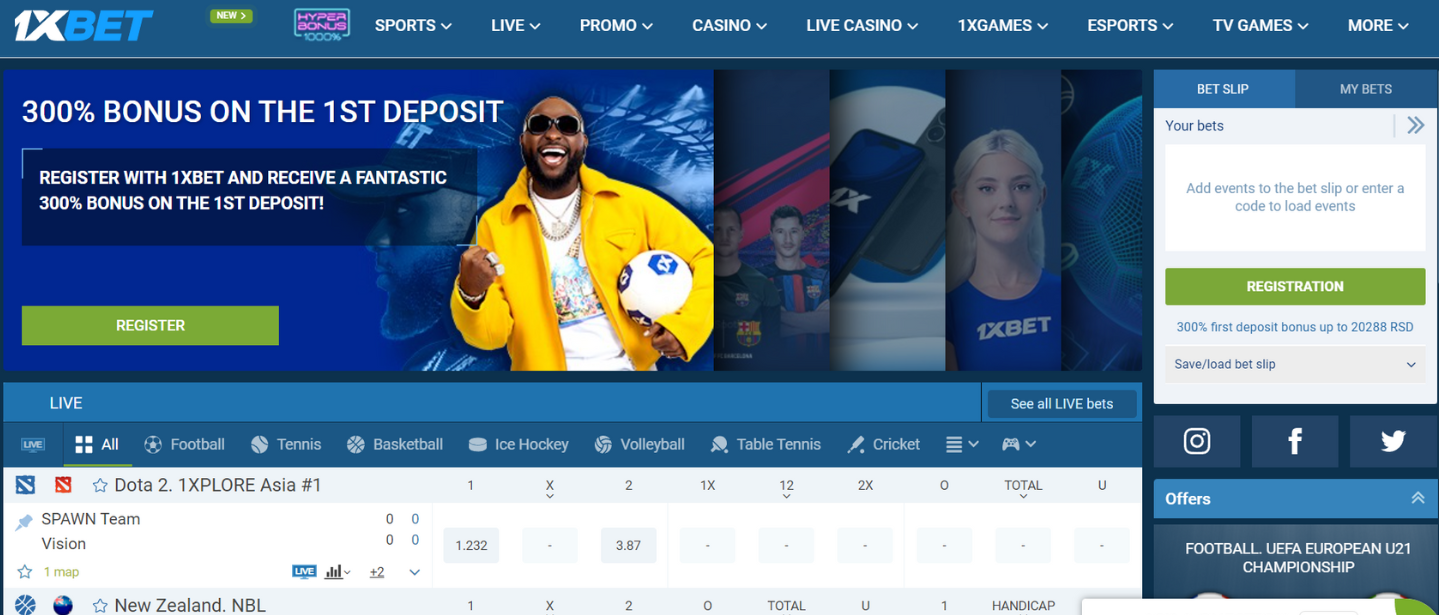Show +2 additional markets for SPAWN match
Screen dimensions: 1439x615
click(377, 572)
